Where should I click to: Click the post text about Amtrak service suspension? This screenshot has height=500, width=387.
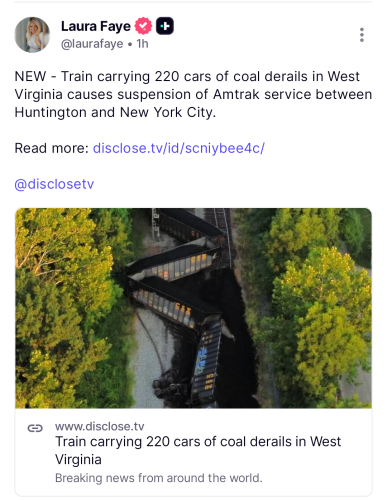[x=193, y=94]
